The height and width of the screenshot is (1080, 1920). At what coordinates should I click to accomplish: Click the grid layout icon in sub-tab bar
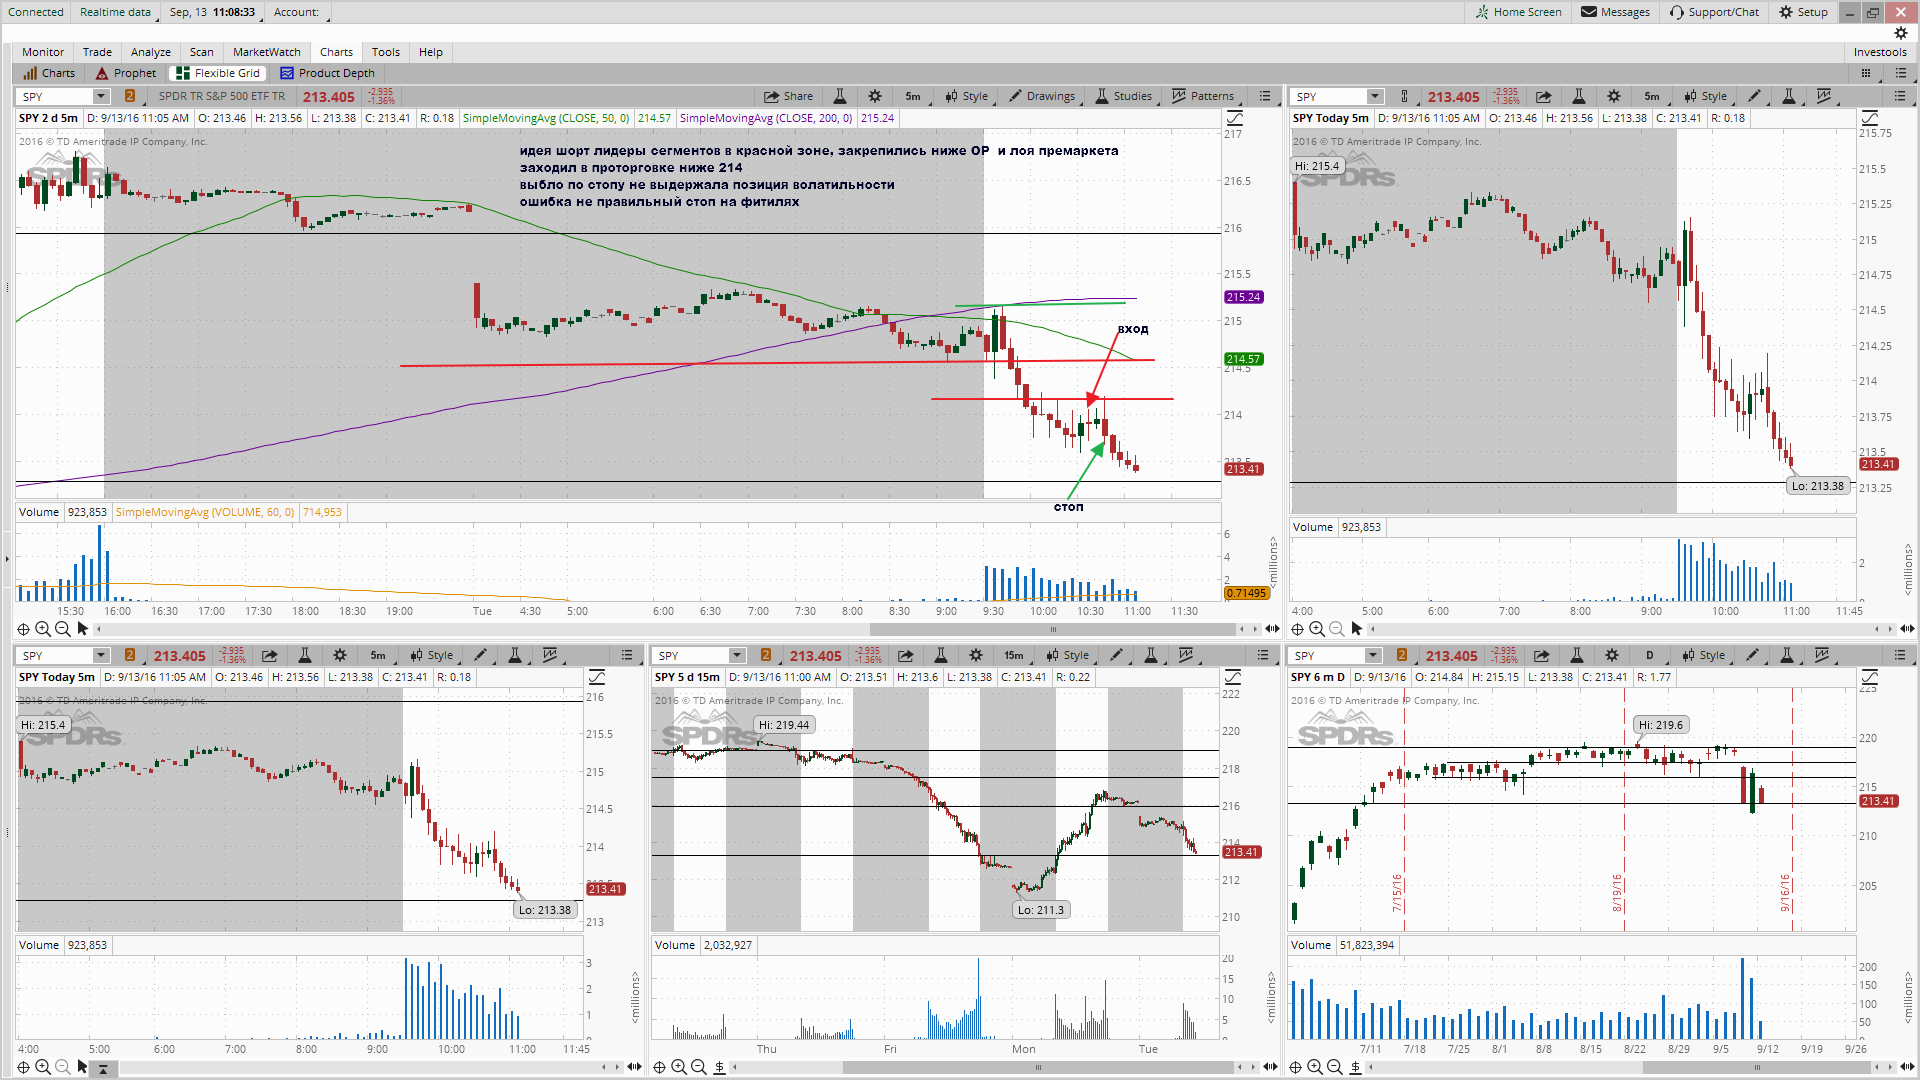coord(1866,73)
